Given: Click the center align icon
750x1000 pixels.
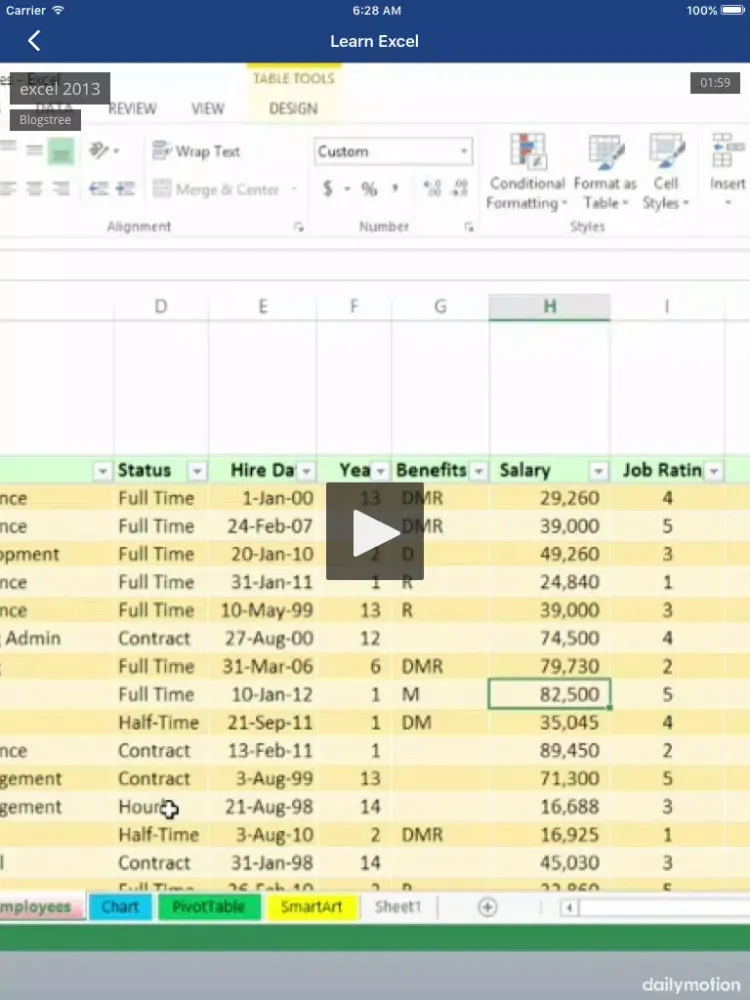Looking at the screenshot, I should tap(34, 189).
